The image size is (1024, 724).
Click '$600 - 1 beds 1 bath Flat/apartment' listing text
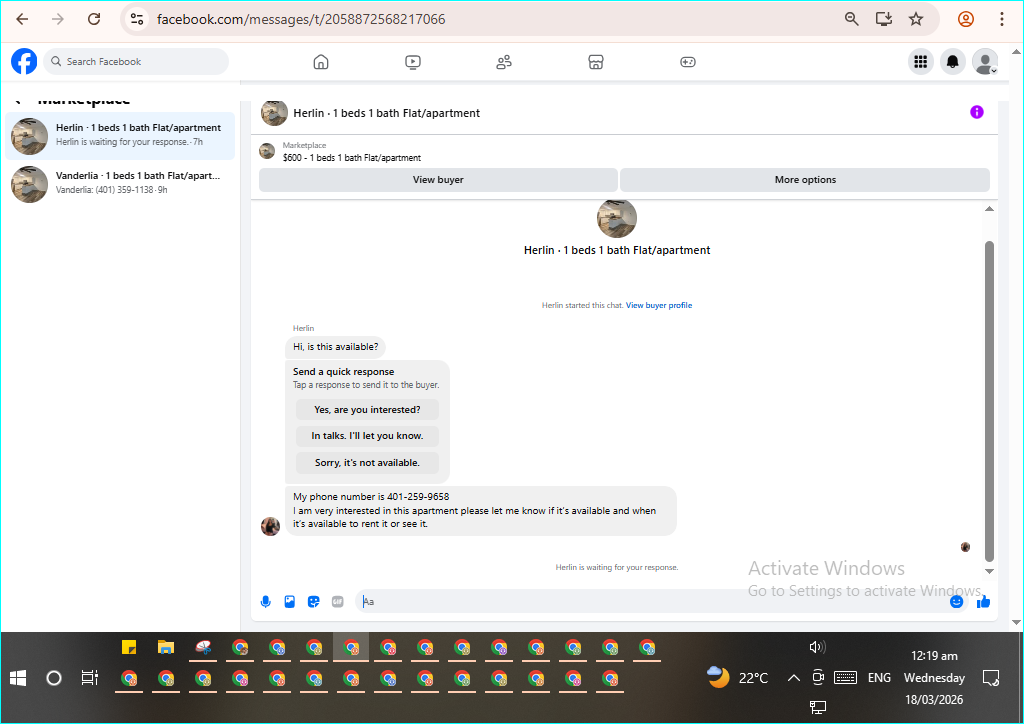(x=351, y=158)
